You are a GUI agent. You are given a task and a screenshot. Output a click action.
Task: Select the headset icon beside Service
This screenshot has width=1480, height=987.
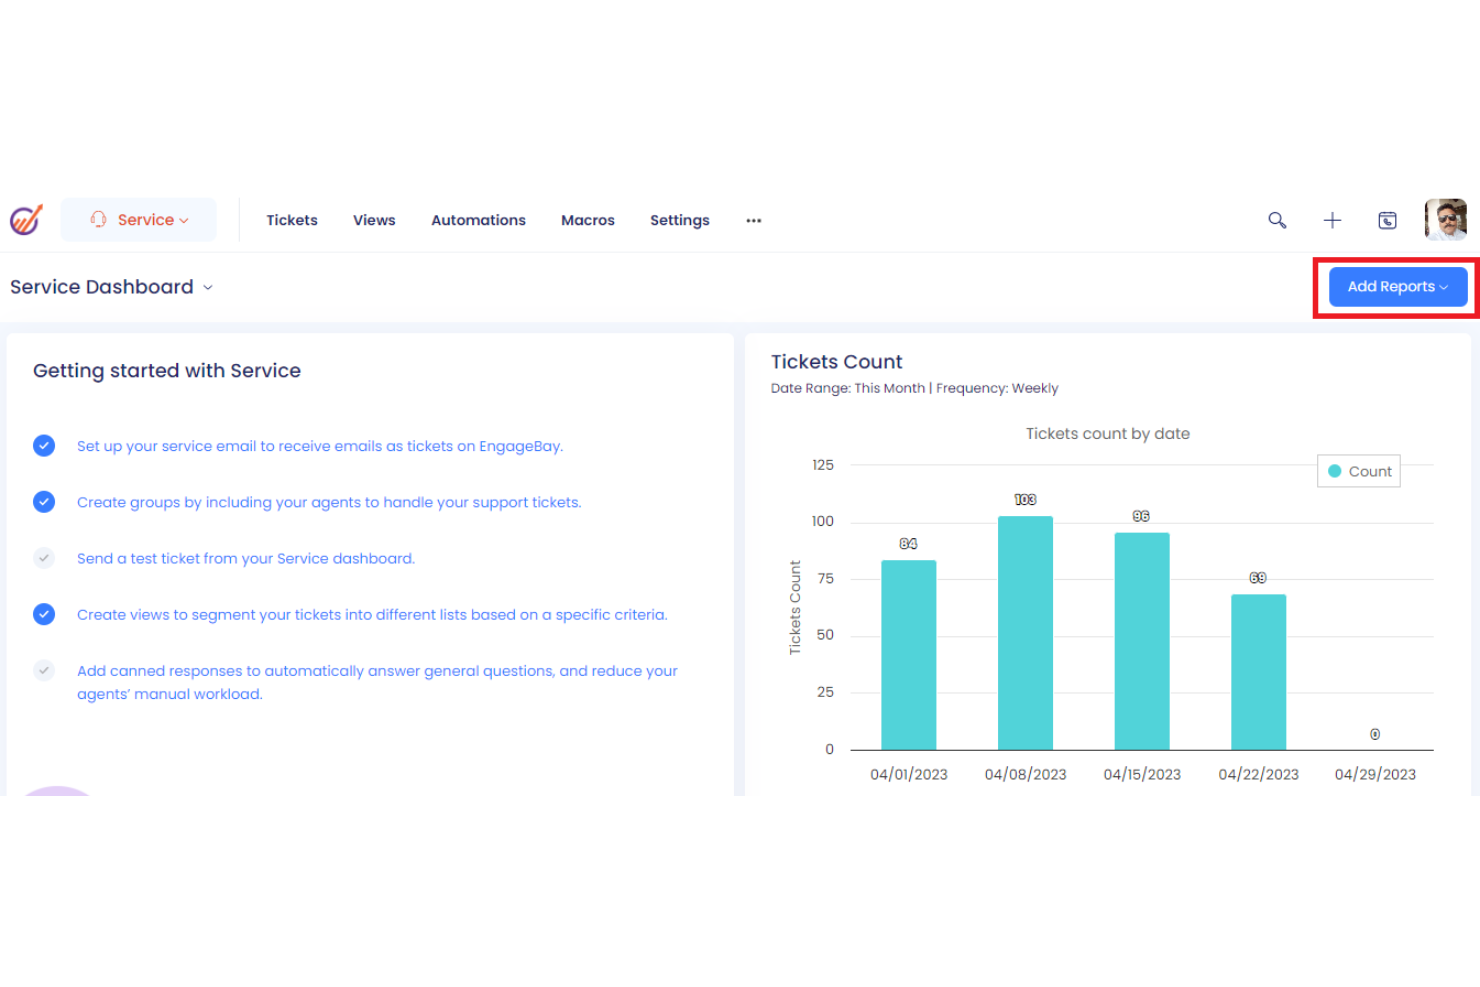[98, 219]
